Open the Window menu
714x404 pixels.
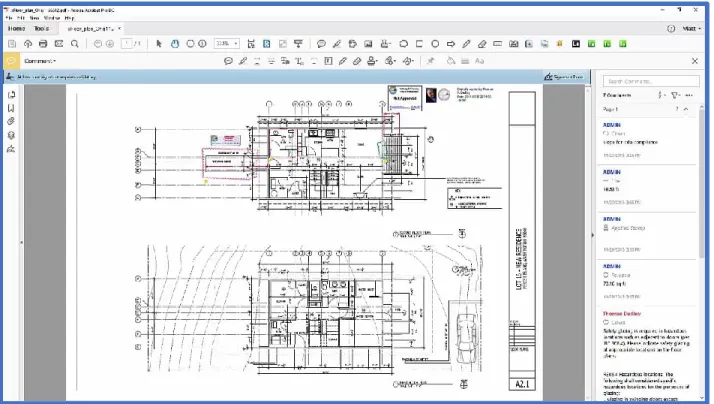tap(52, 18)
